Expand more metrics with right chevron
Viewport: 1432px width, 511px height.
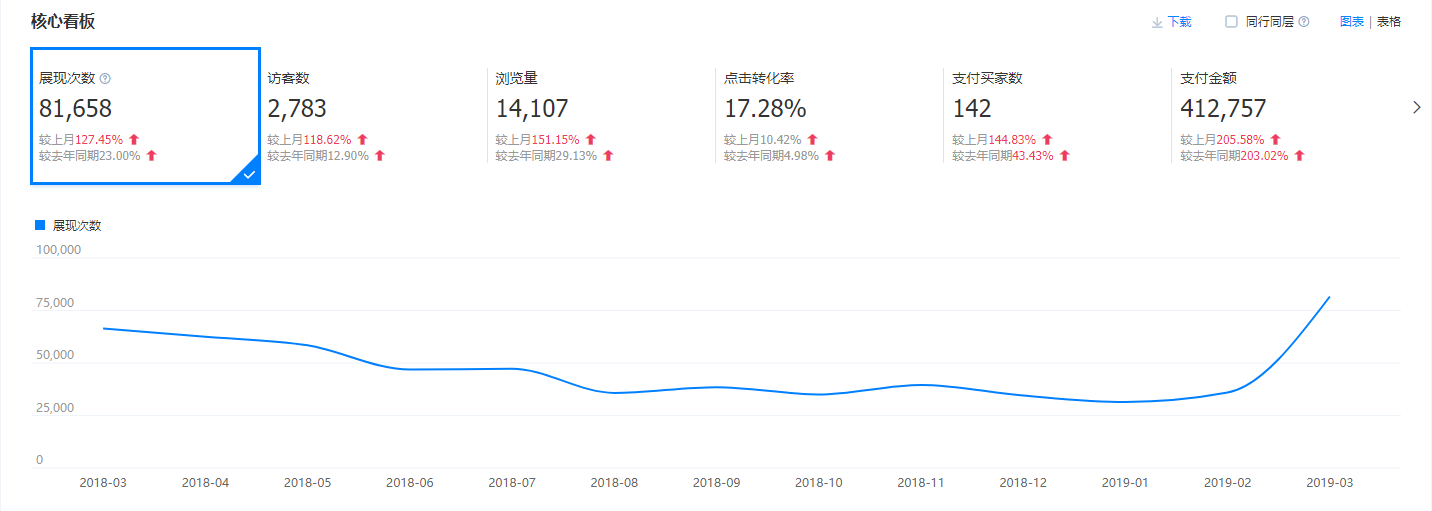point(1416,108)
